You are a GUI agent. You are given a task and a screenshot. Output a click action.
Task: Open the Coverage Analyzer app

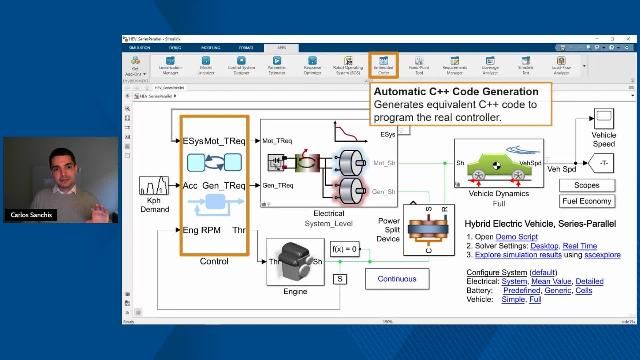click(490, 65)
